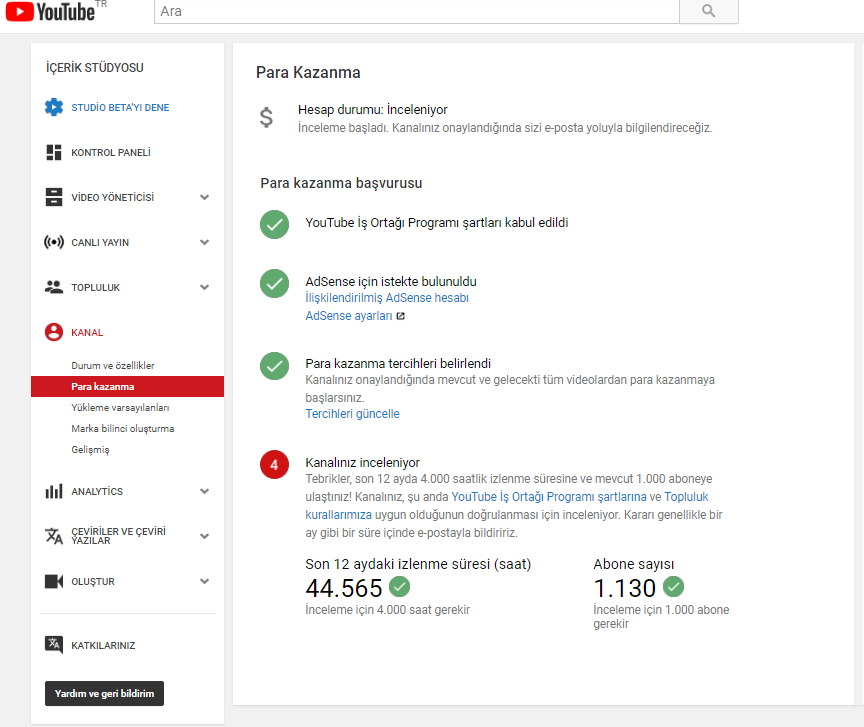Select Marka bilinci oluşturma submenu
This screenshot has height=727, width=864.
(122, 428)
